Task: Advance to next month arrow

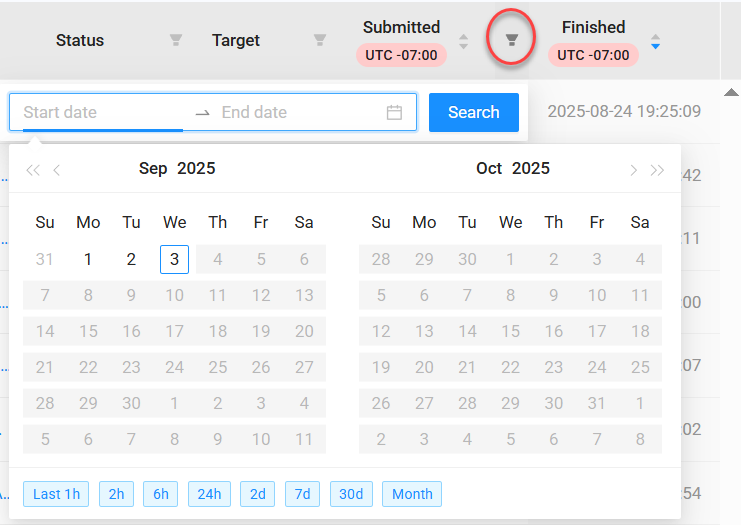Action: pyautogui.click(x=633, y=170)
